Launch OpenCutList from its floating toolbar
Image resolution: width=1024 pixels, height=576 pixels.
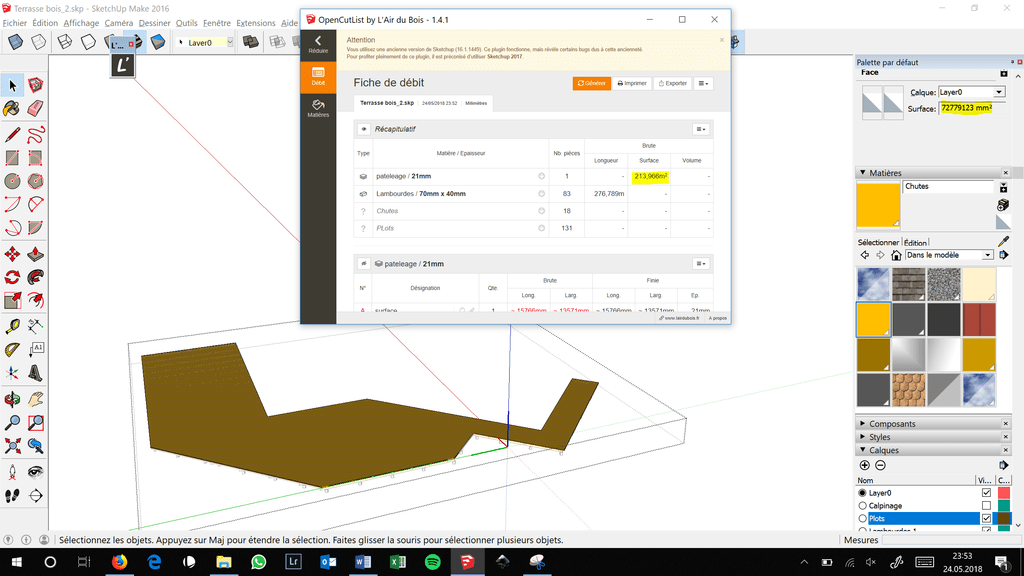(122, 65)
